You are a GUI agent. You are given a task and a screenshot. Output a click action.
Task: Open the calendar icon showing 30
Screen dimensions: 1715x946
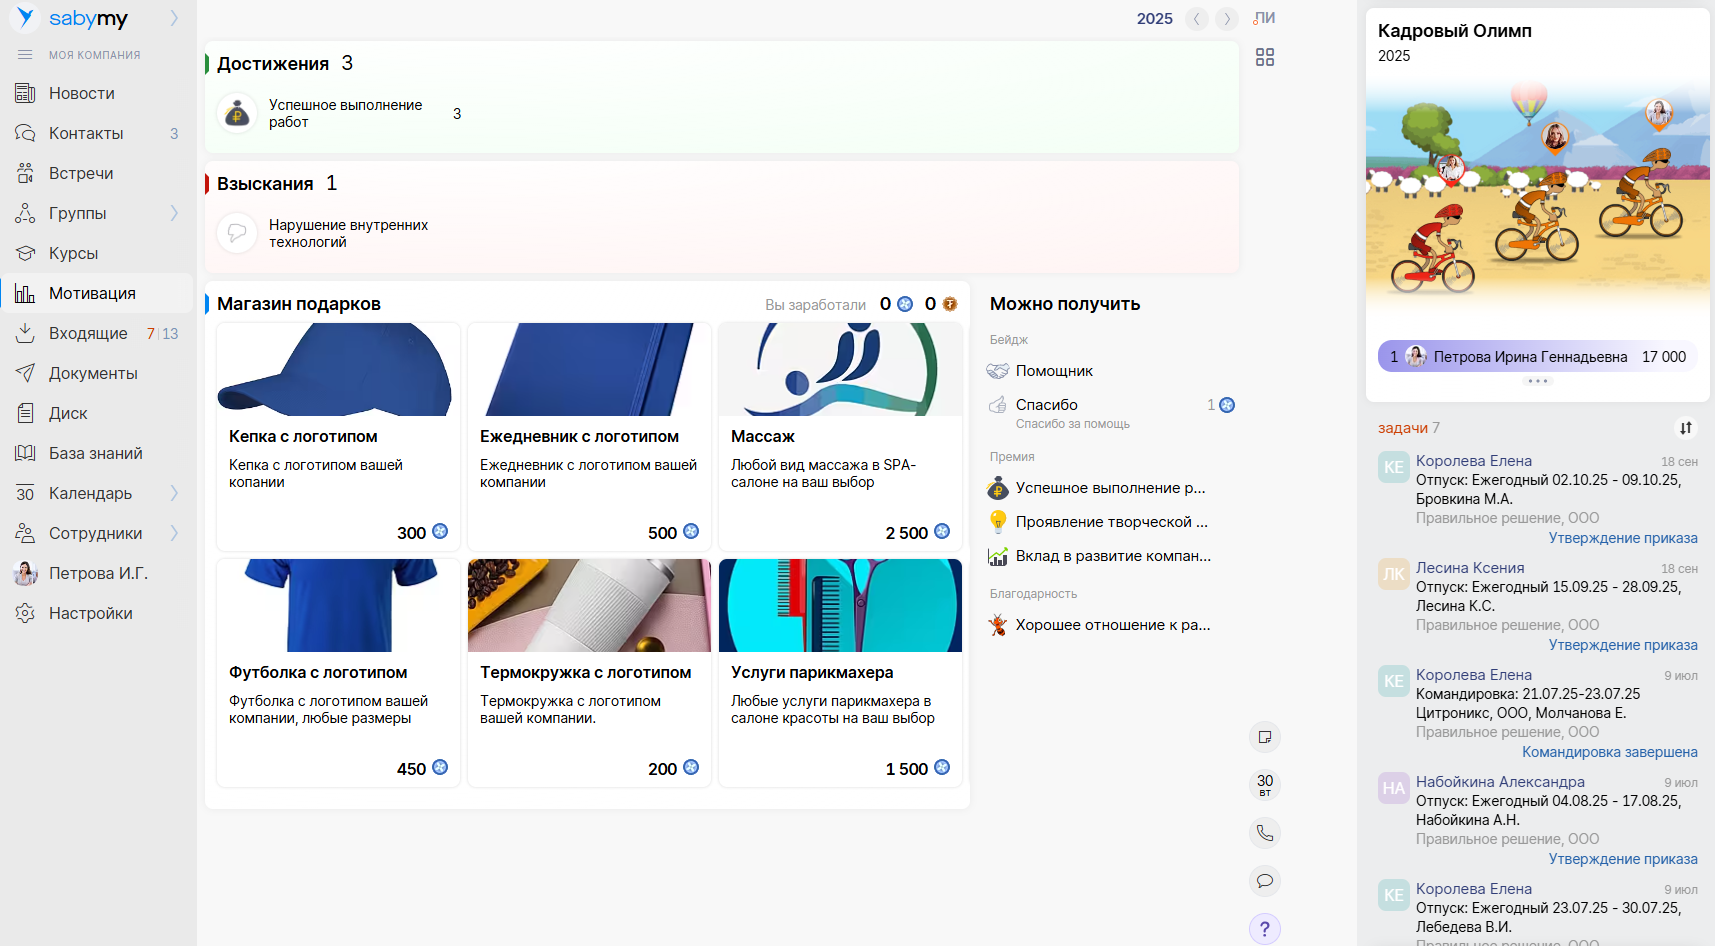click(1265, 785)
